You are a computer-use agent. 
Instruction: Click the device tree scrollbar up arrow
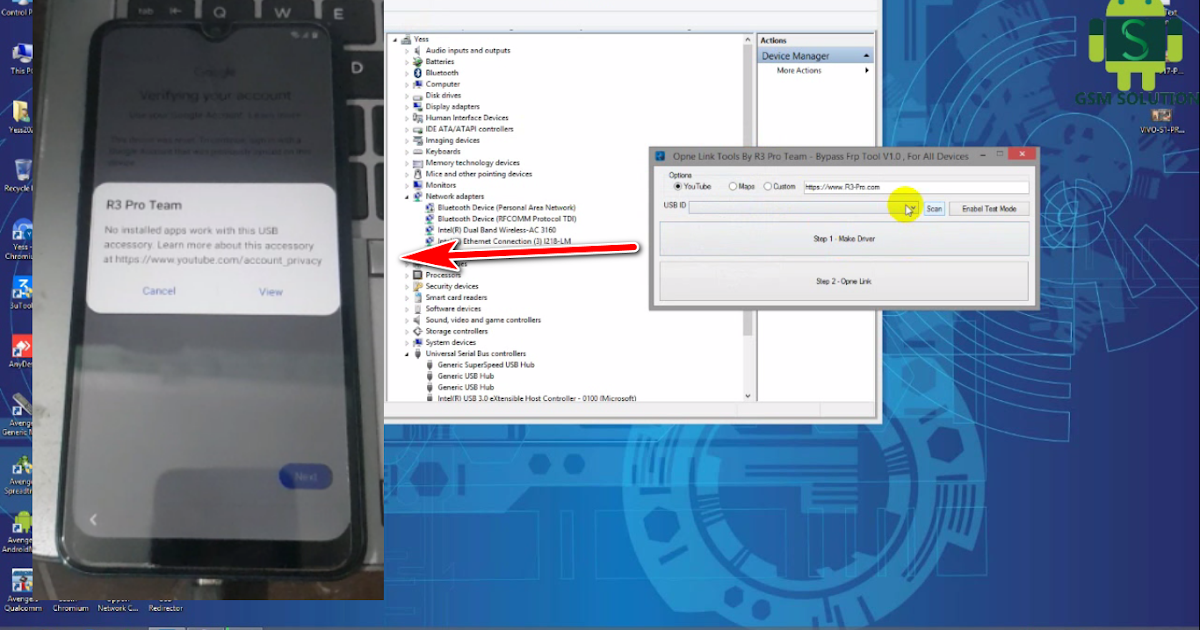tap(747, 40)
